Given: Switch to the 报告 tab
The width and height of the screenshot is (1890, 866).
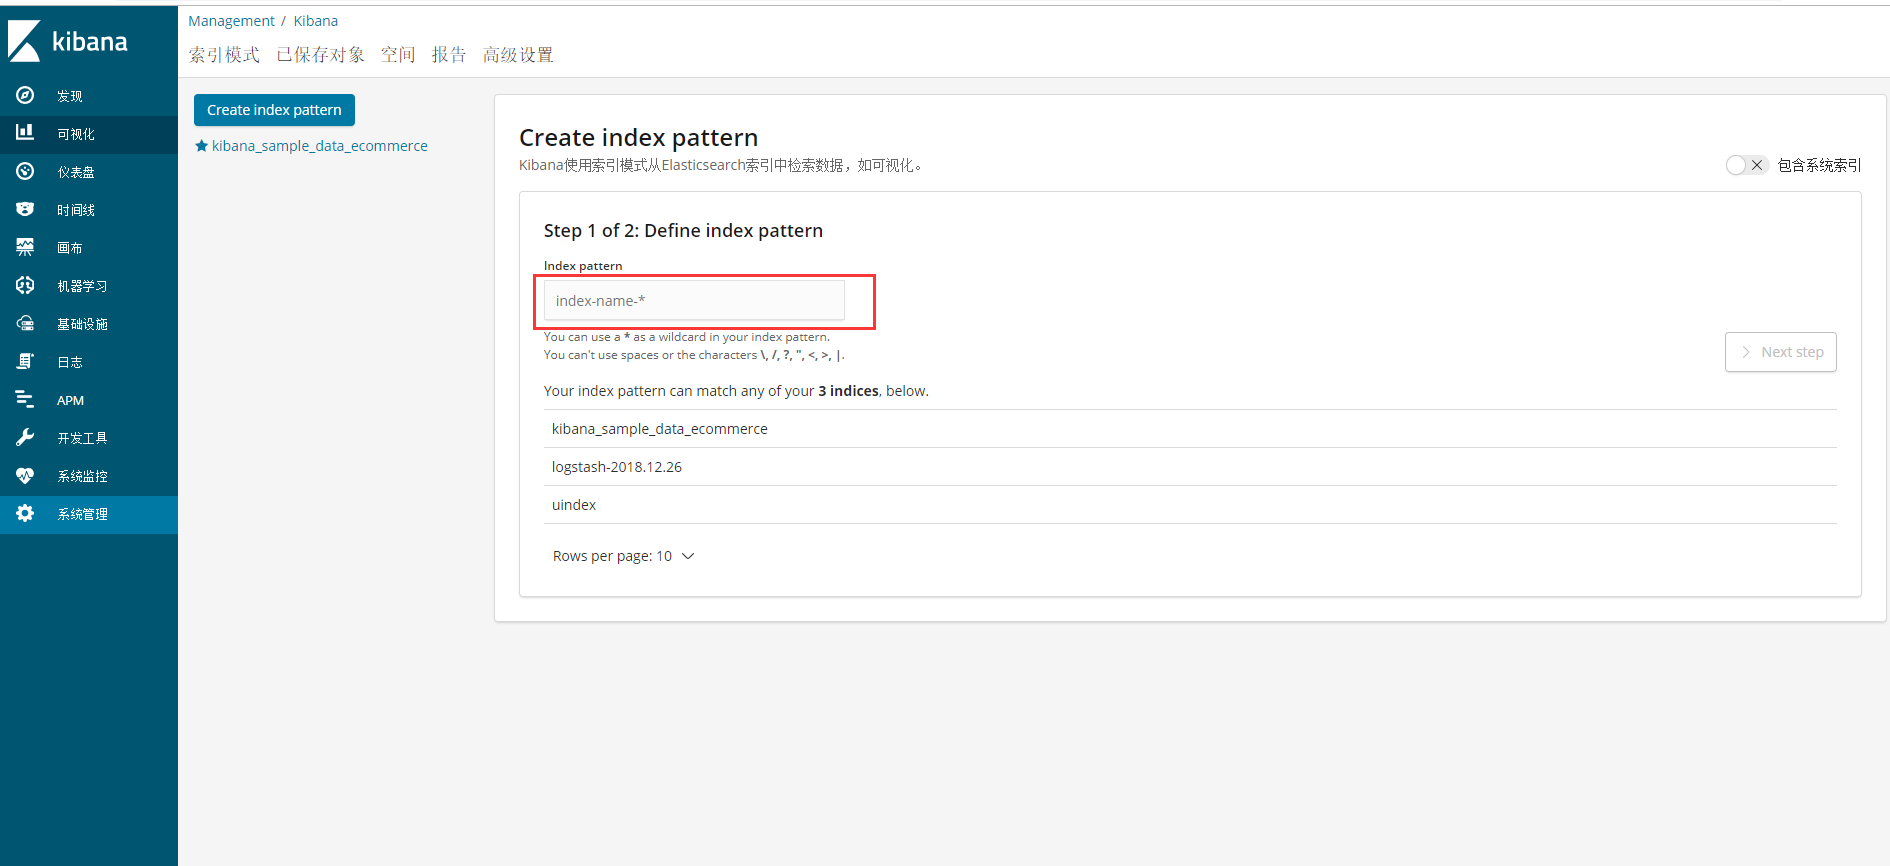Looking at the screenshot, I should 449,55.
